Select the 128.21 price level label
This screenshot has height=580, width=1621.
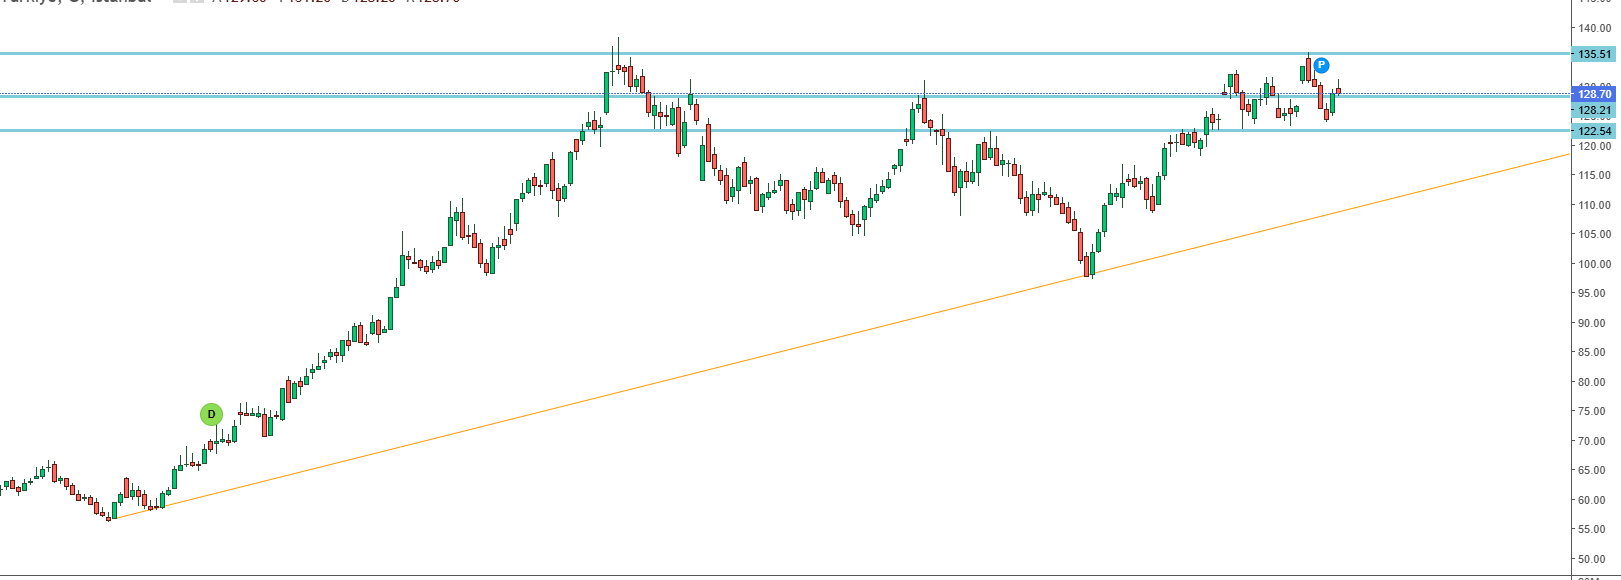(1594, 110)
